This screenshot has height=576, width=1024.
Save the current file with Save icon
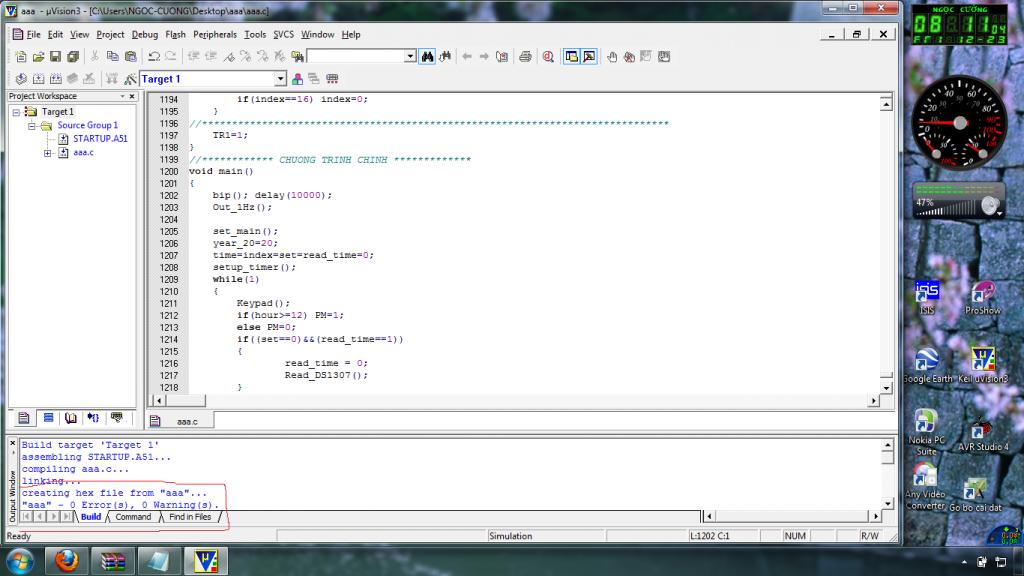(x=56, y=57)
